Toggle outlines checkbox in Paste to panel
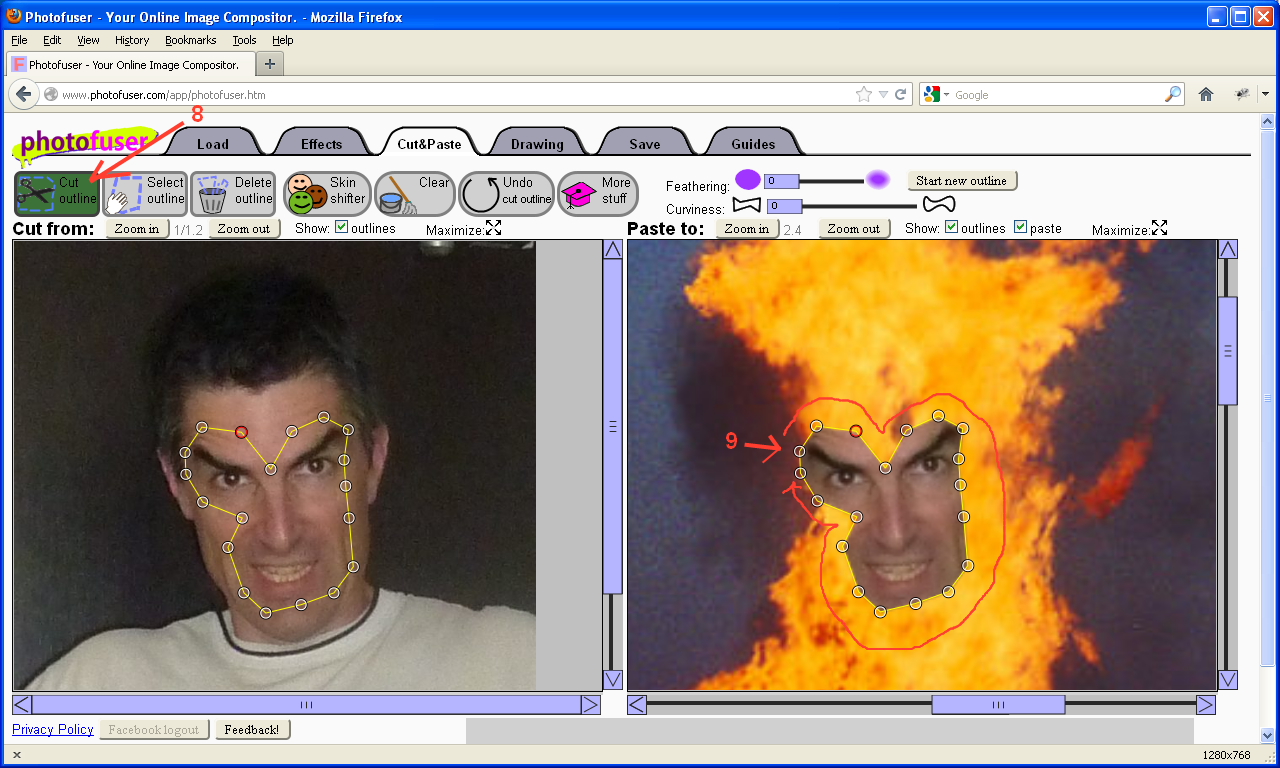Viewport: 1280px width, 768px height. point(951,227)
